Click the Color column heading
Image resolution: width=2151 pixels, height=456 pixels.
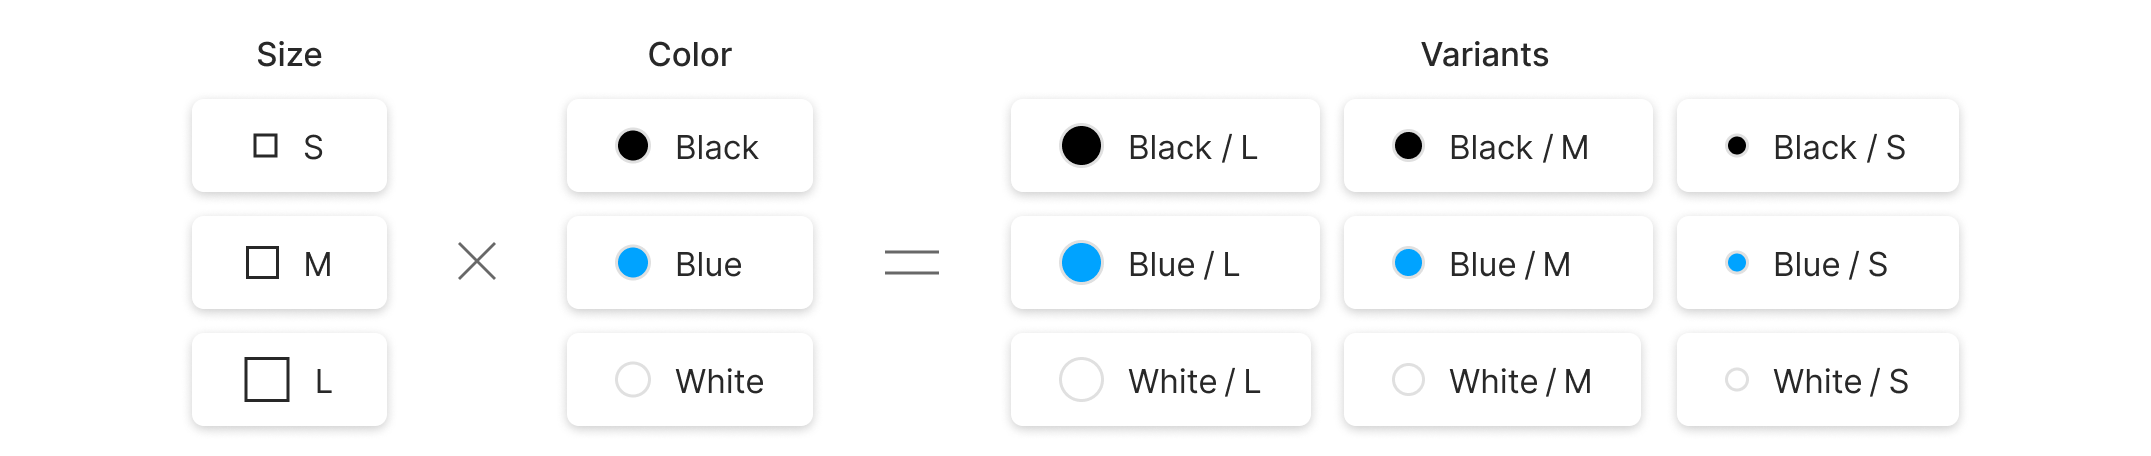689,54
